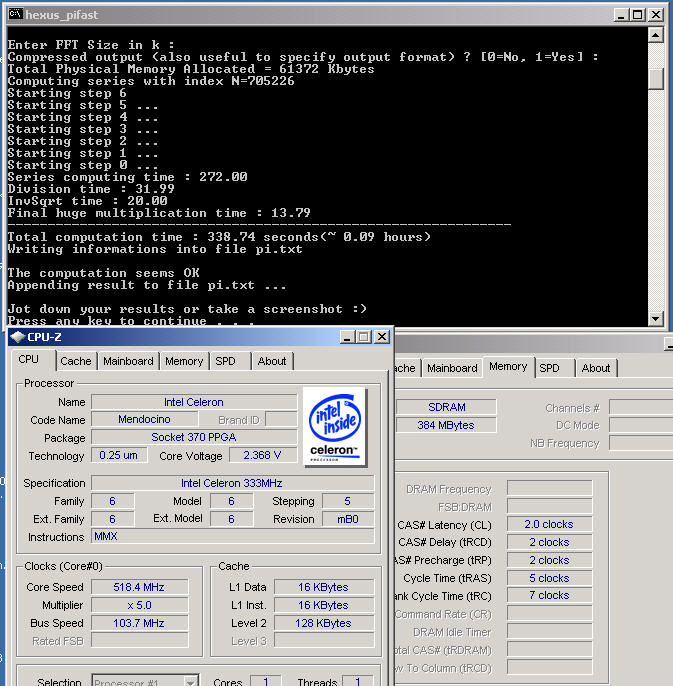Click the Package value 'Socket 370 PPGA'

[x=194, y=437]
